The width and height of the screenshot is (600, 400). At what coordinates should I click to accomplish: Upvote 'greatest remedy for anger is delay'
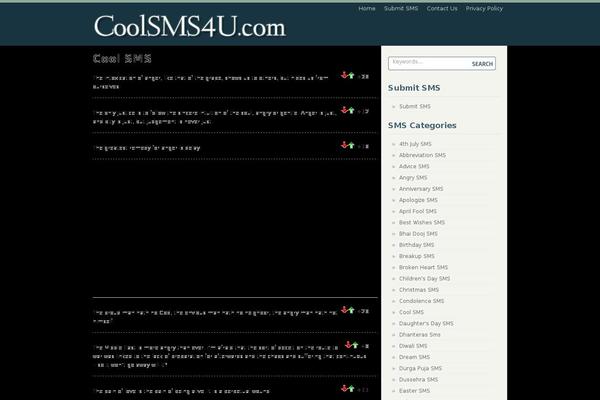[x=351, y=145]
